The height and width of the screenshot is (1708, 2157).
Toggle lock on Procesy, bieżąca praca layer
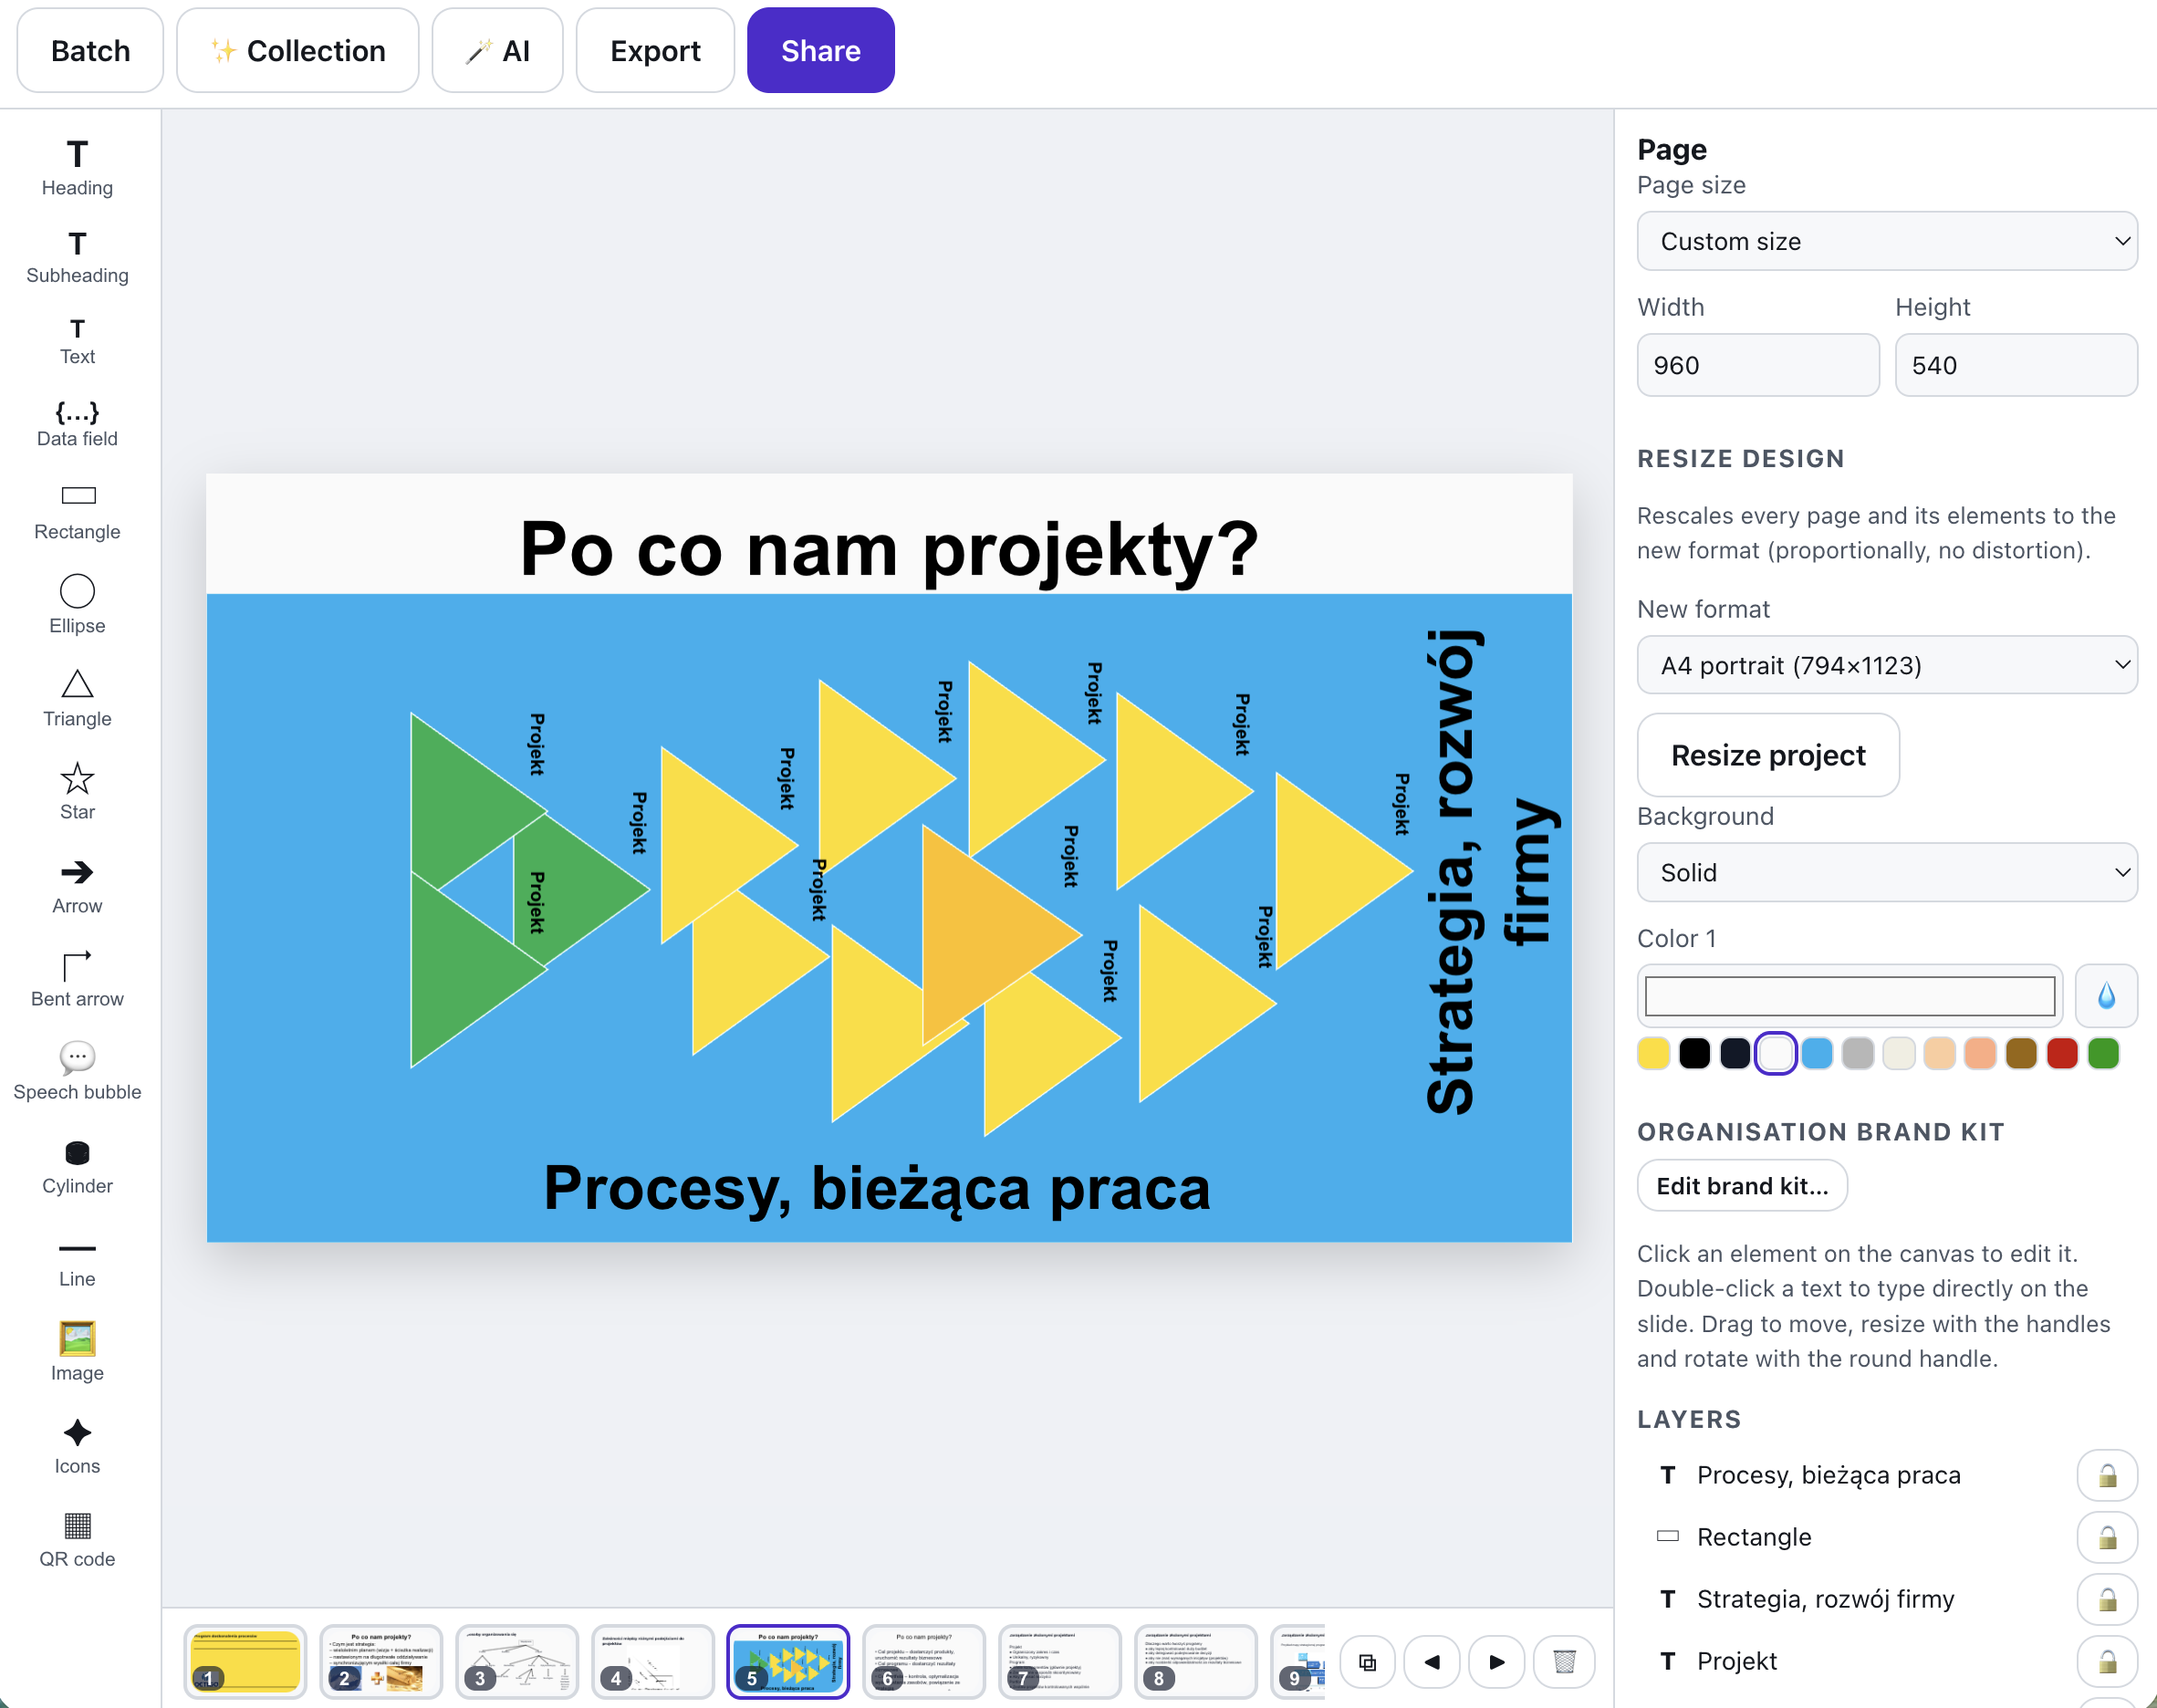coord(2107,1476)
